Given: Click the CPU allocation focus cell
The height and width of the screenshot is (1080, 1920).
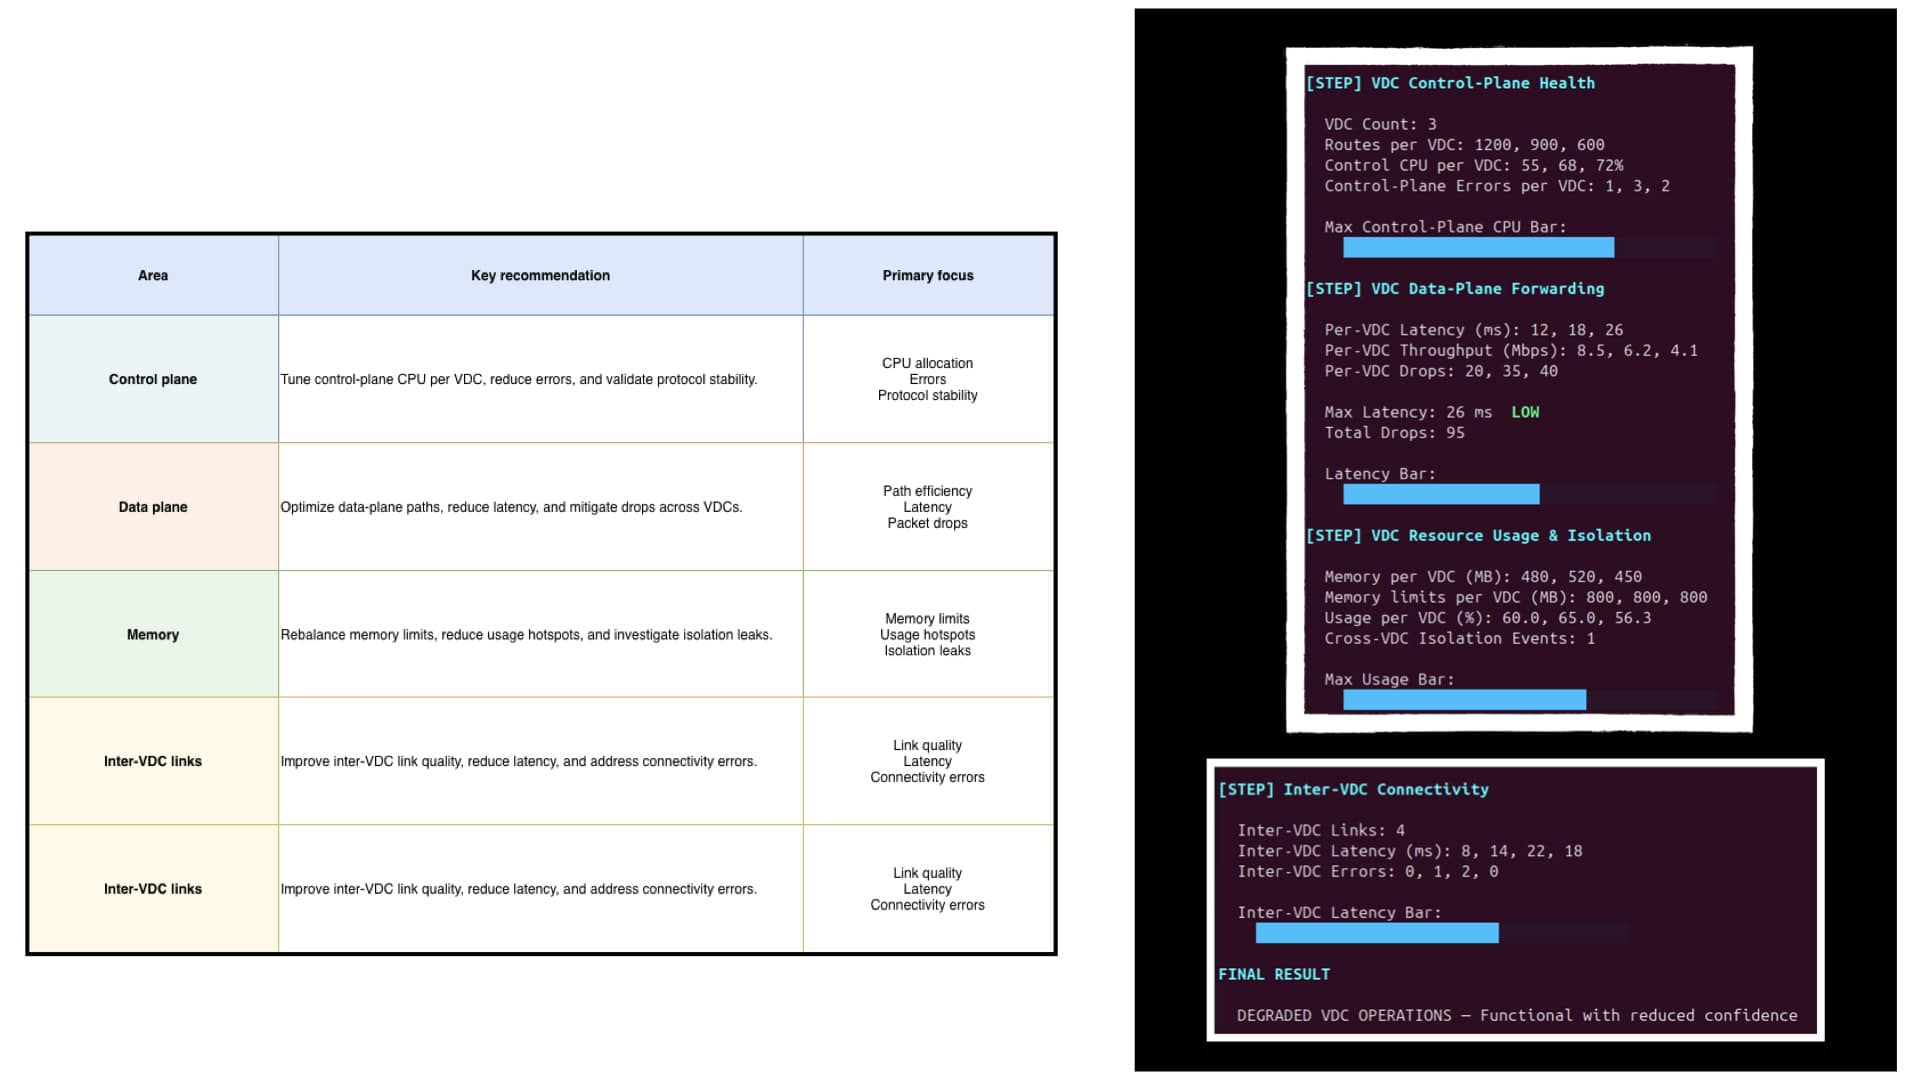Looking at the screenshot, I should pyautogui.click(x=928, y=379).
